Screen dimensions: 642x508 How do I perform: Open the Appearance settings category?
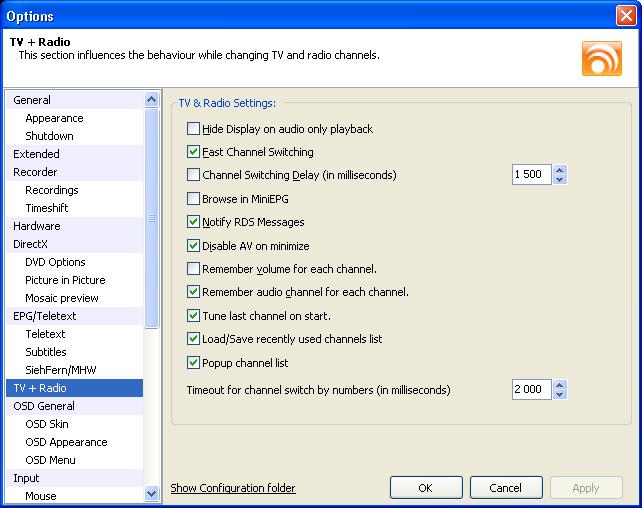click(x=54, y=118)
